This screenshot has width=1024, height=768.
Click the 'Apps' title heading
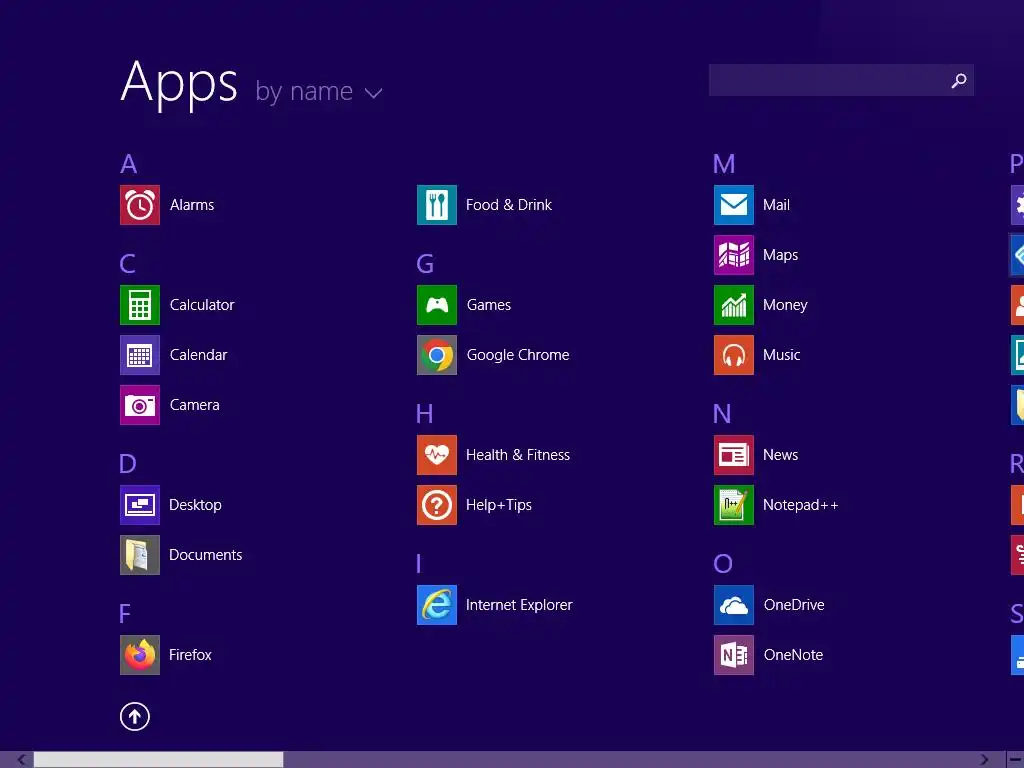click(180, 84)
